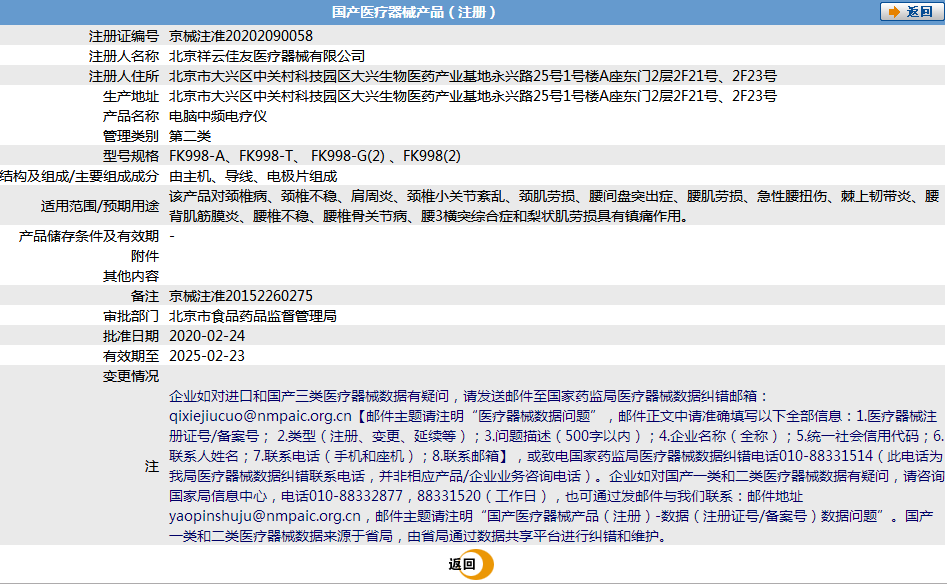Select remark value 京械注准20152260275
This screenshot has height=585, width=947.
(241, 296)
